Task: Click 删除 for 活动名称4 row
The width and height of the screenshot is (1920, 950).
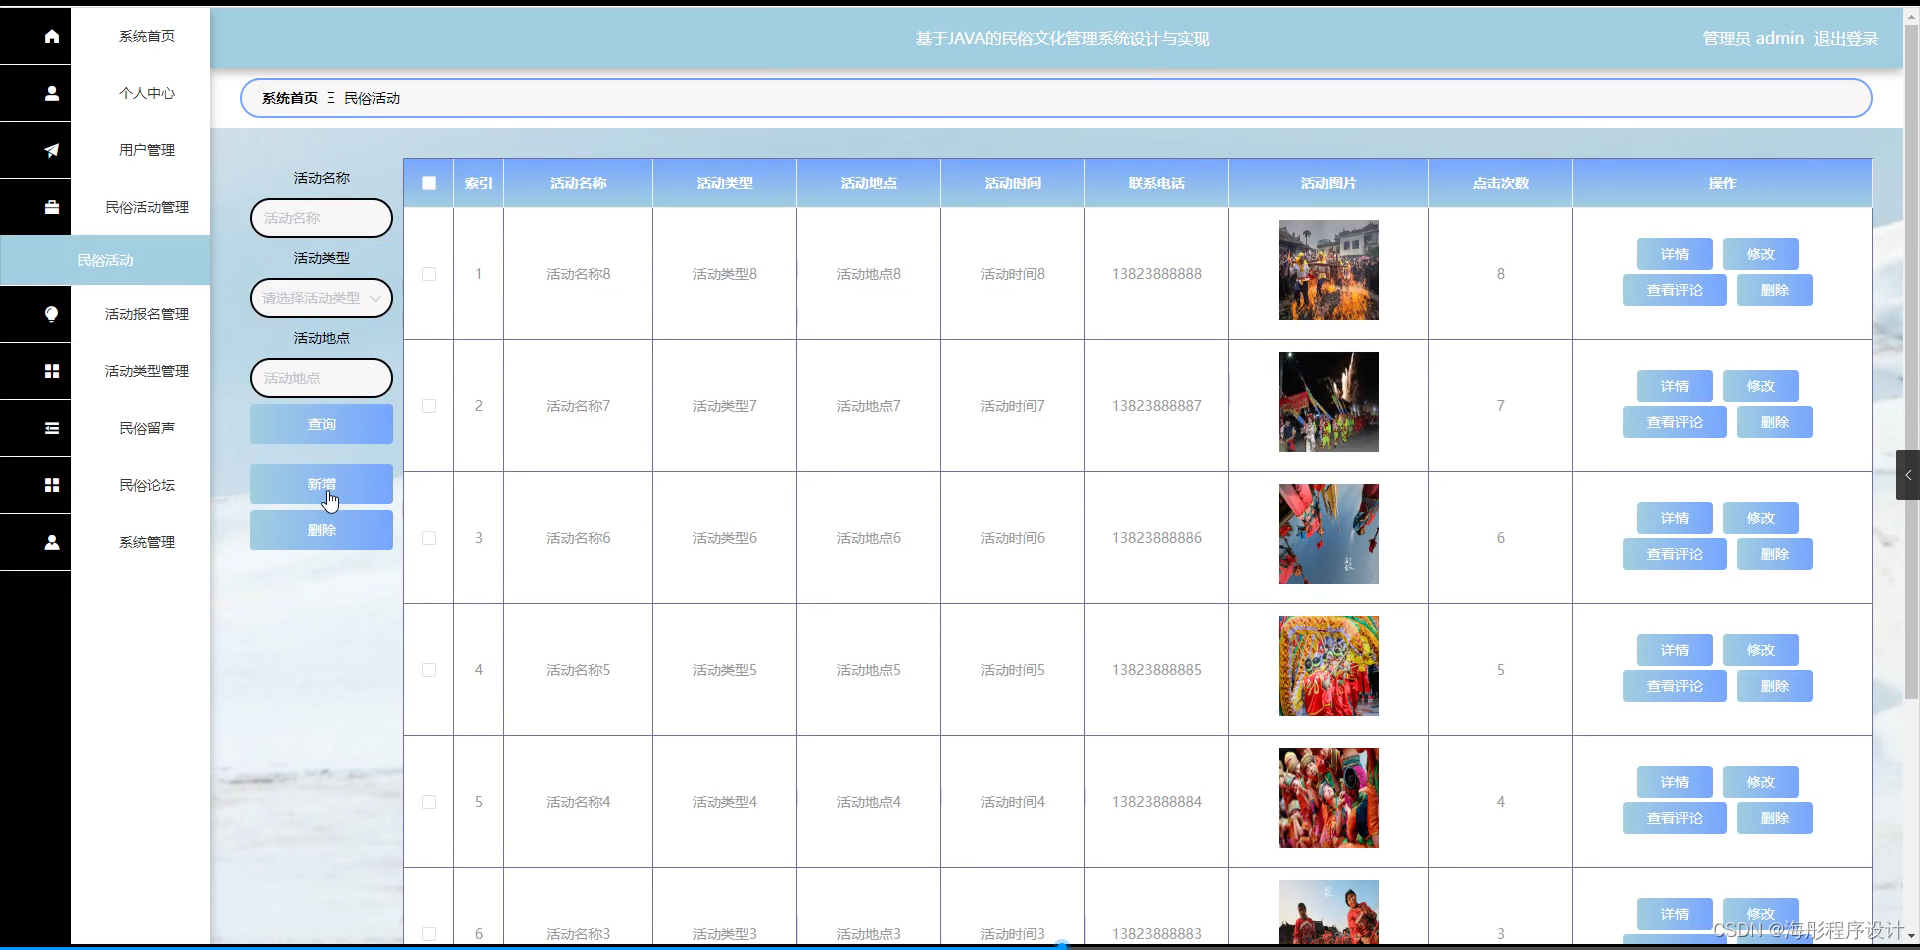Action: pos(1775,818)
